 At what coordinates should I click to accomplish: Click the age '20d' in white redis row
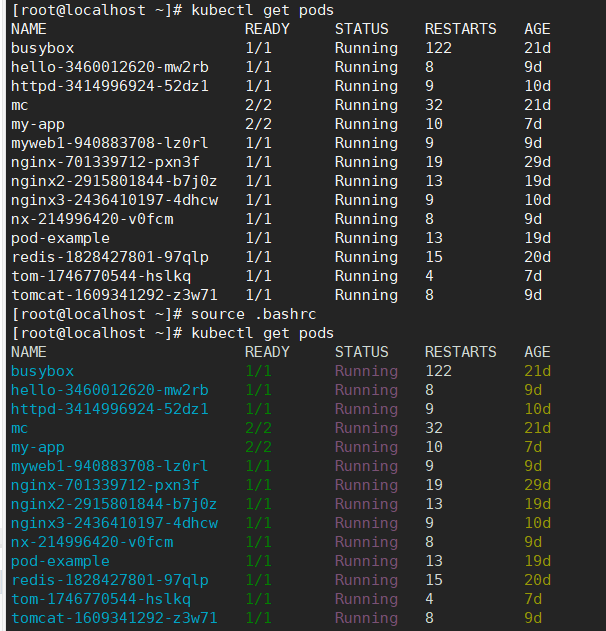click(x=538, y=257)
